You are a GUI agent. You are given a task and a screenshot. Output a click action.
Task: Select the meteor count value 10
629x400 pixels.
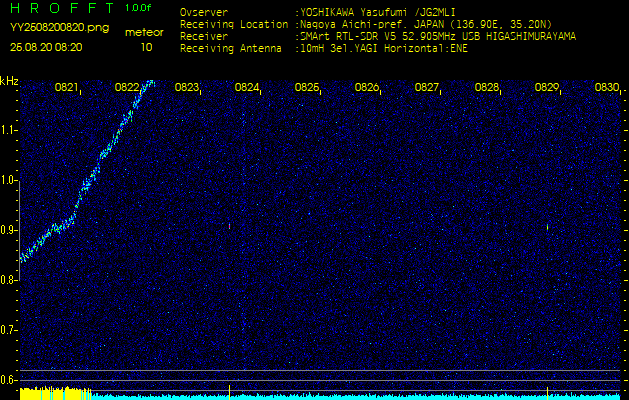tap(146, 47)
